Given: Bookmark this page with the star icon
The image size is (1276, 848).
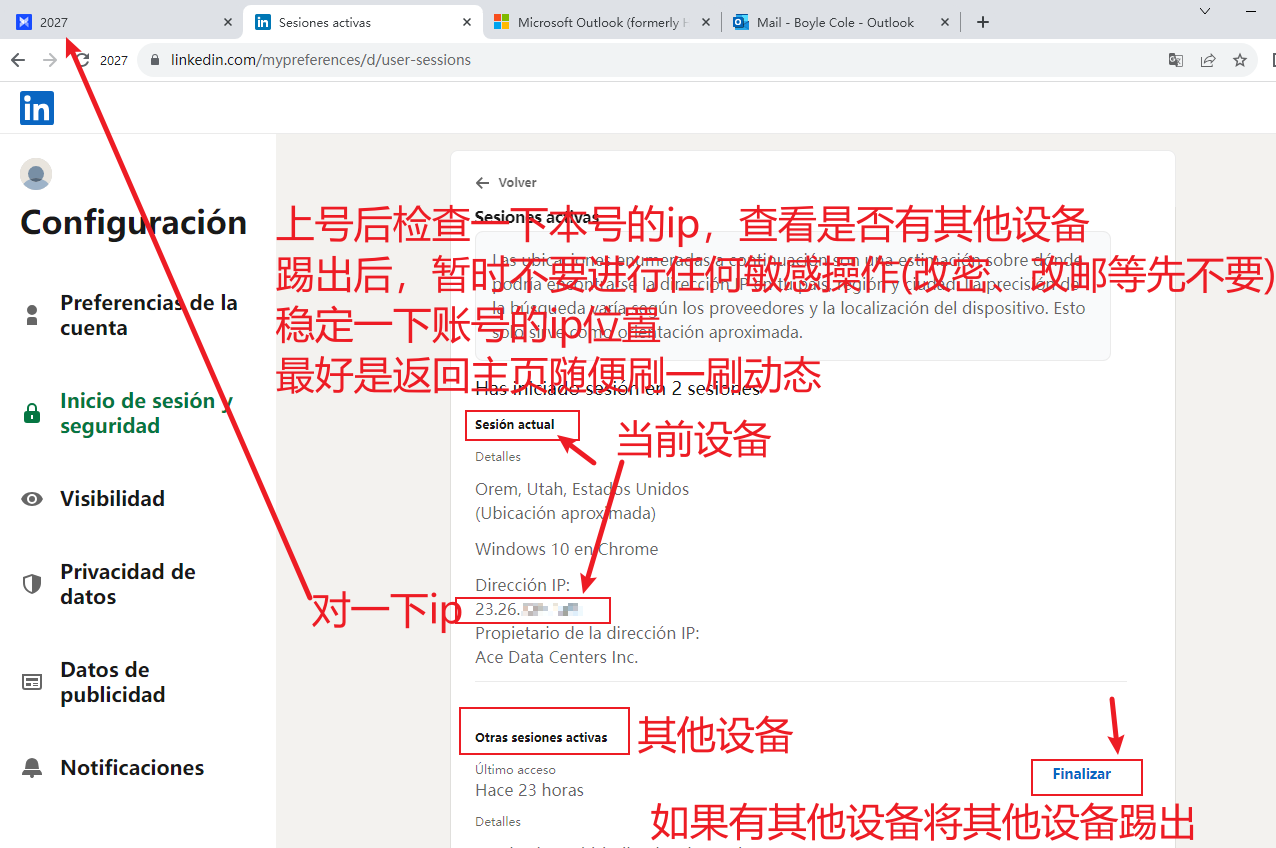Looking at the screenshot, I should point(1240,60).
